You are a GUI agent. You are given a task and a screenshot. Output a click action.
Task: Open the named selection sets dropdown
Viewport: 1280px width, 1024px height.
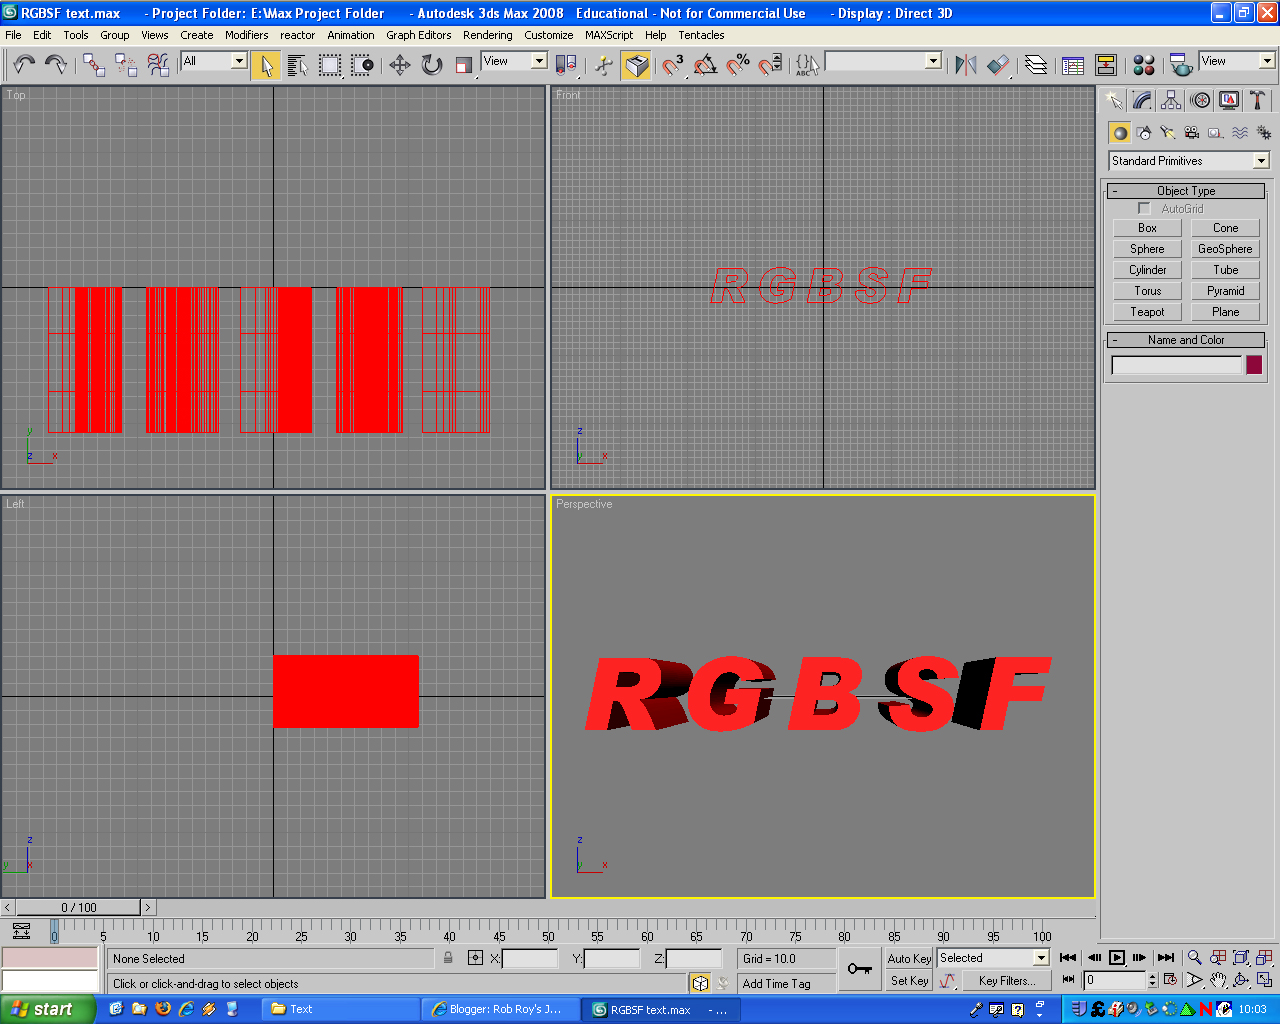pos(884,61)
